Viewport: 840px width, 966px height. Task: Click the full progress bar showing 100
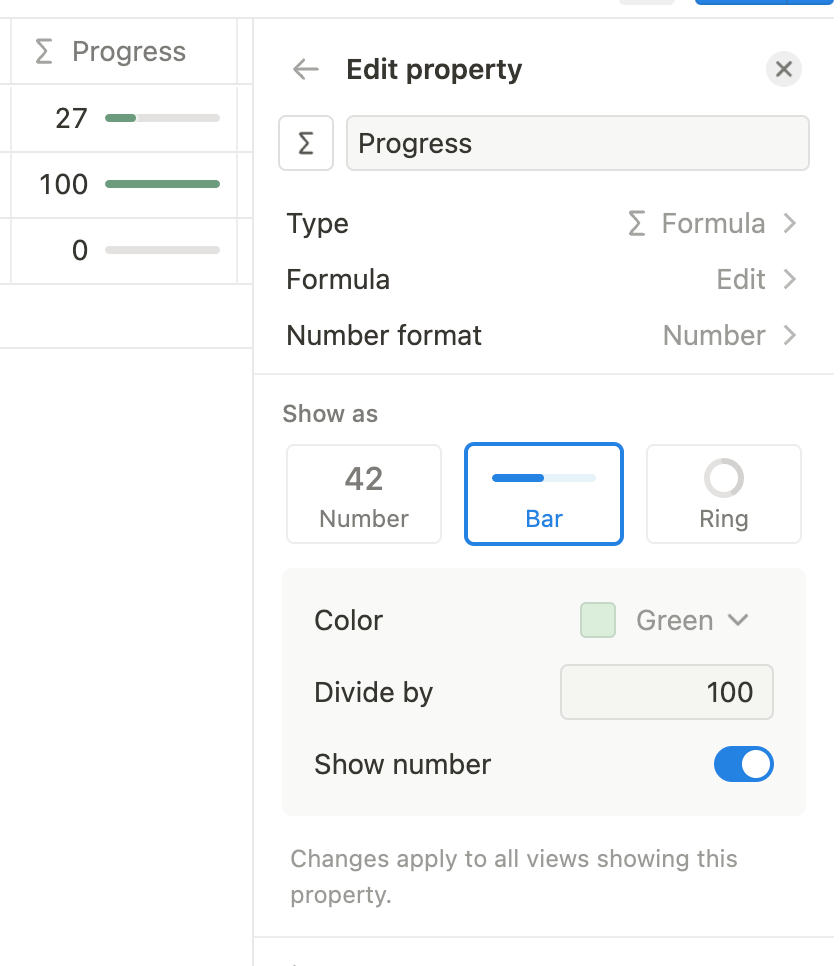point(162,185)
